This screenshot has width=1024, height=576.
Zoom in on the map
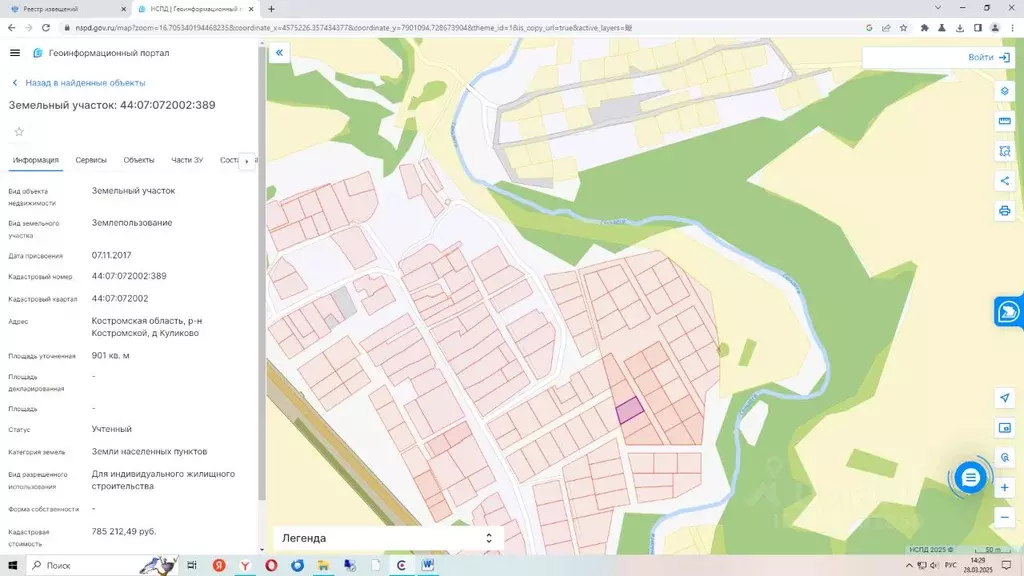coord(1004,487)
